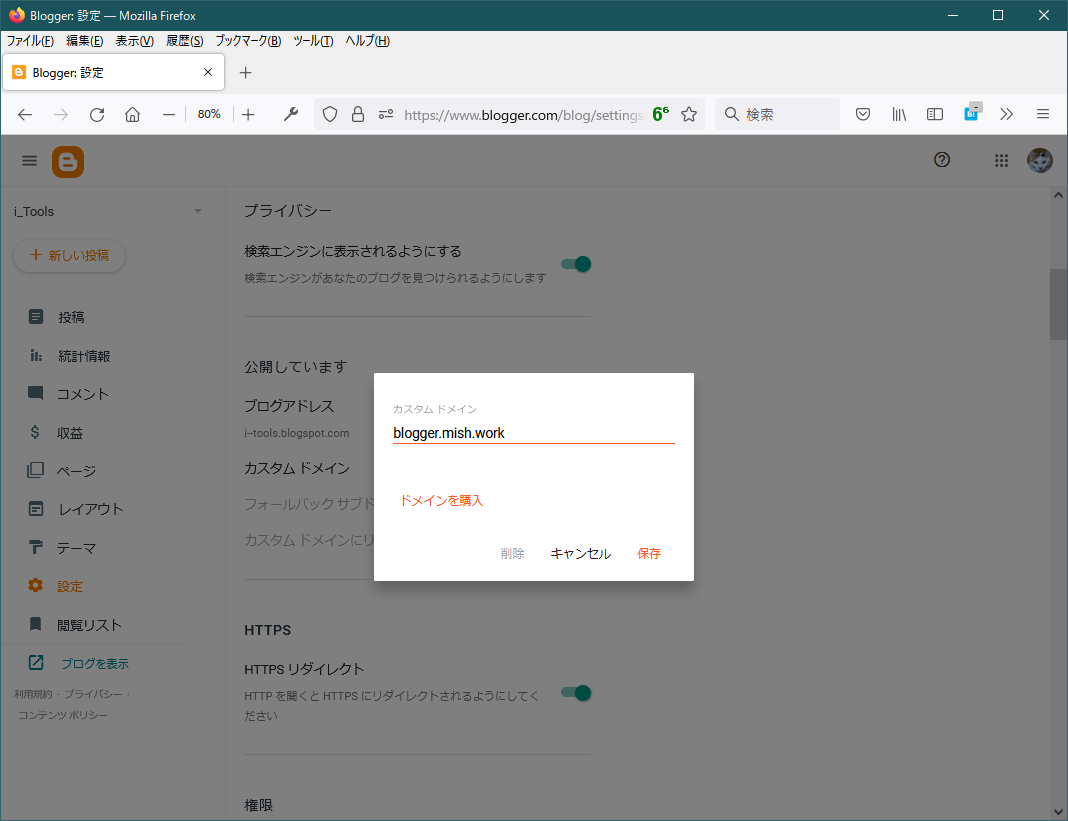
Task: Go to the Firefox home page
Action: coord(133,114)
